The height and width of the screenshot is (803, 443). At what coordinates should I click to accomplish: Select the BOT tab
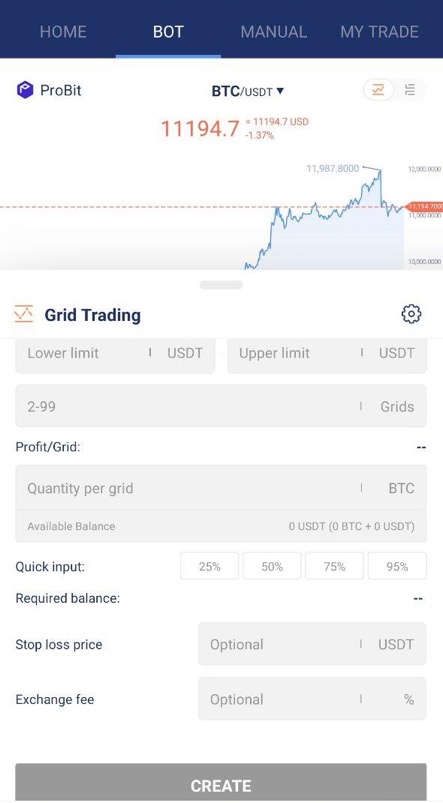click(168, 32)
